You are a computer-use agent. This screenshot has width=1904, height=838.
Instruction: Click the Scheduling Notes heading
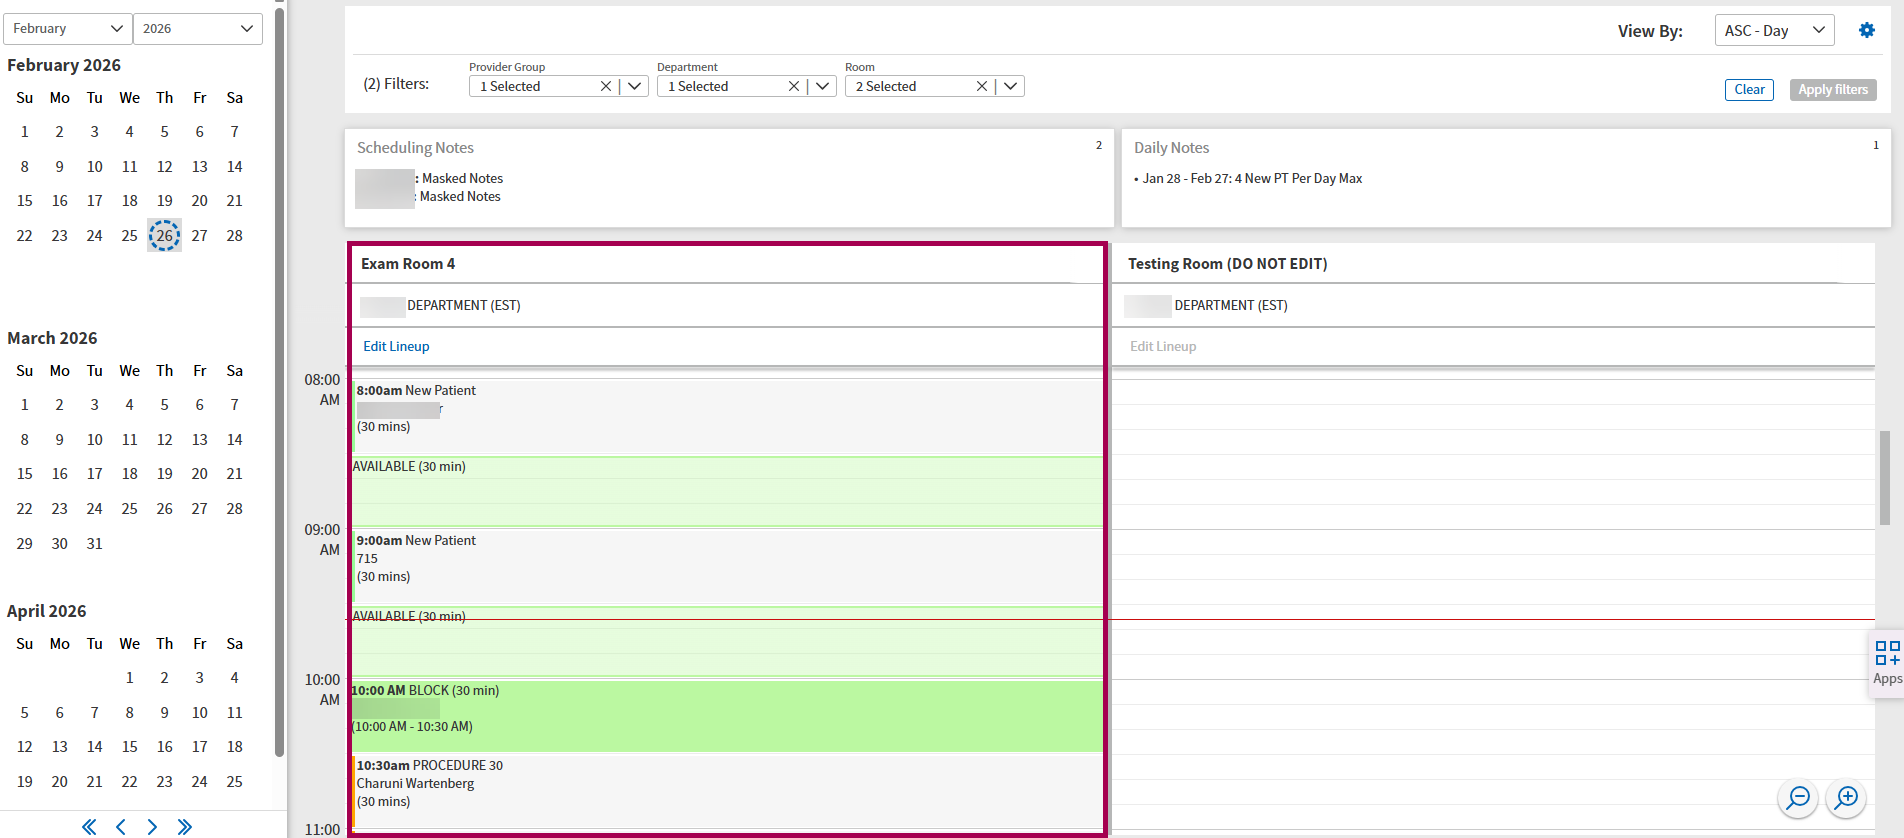pos(415,148)
